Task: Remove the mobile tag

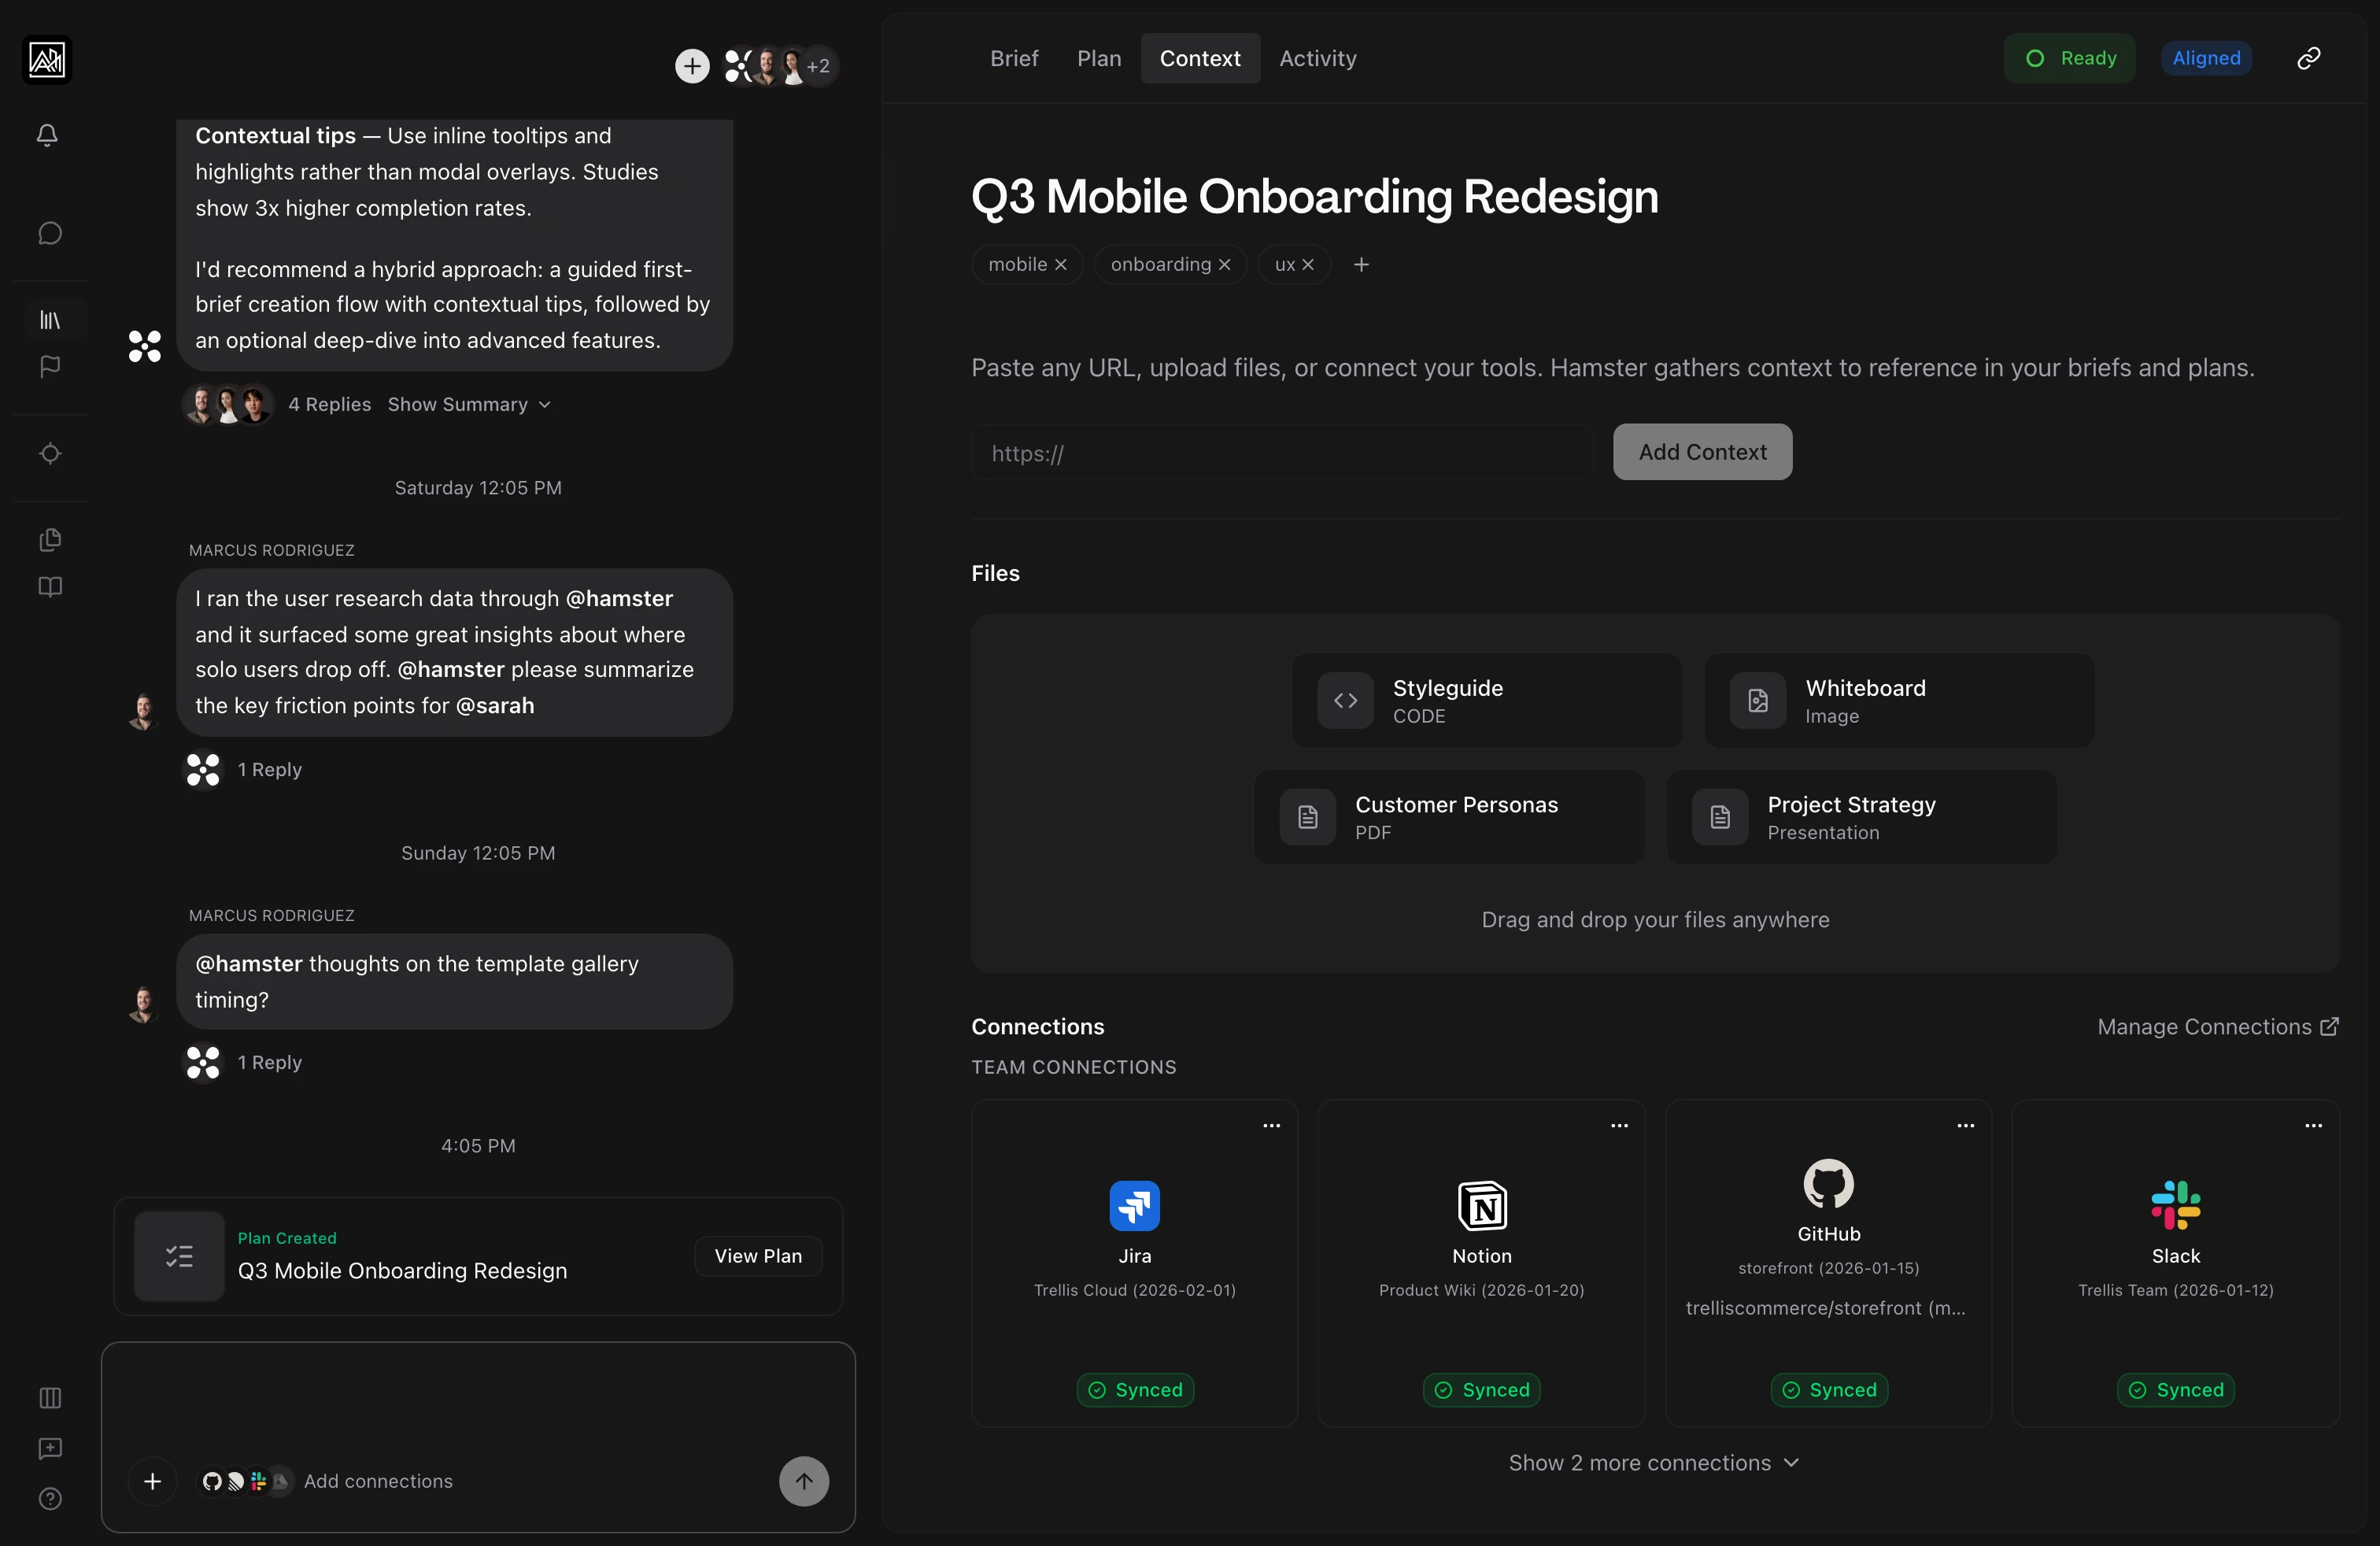Action: click(1061, 265)
